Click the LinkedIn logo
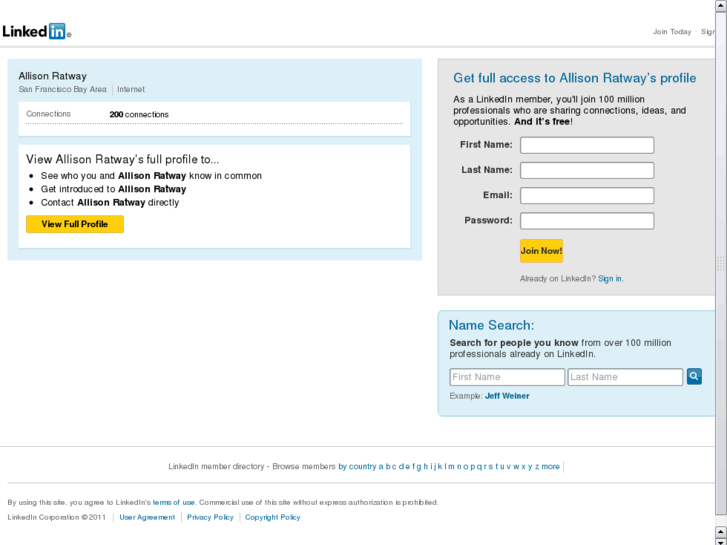Image resolution: width=727 pixels, height=545 pixels. [37, 32]
